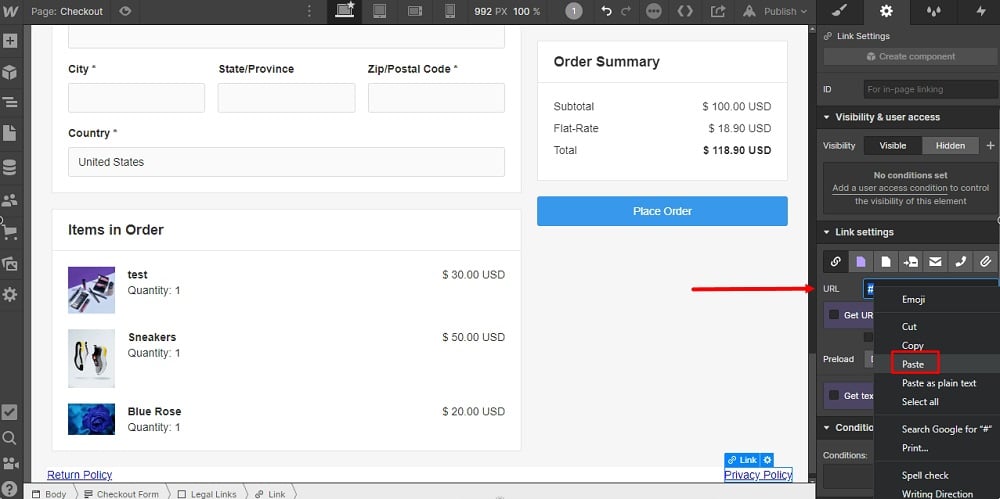Open the Users panel
The width and height of the screenshot is (1000, 499).
(10, 200)
